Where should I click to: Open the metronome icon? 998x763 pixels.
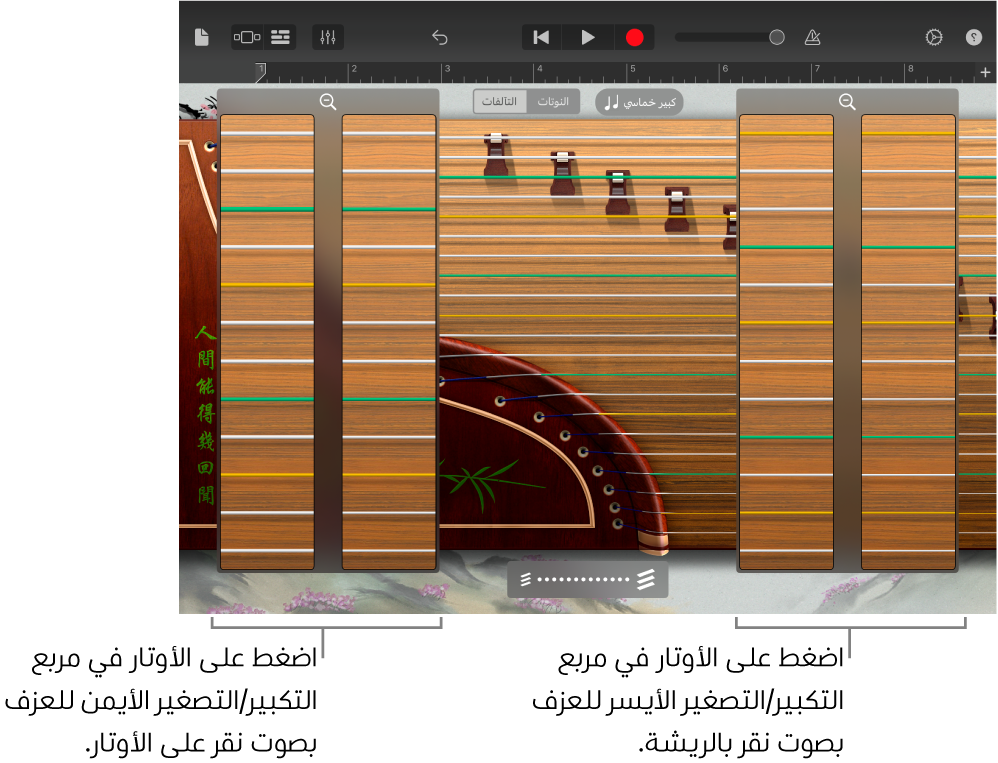[812, 37]
